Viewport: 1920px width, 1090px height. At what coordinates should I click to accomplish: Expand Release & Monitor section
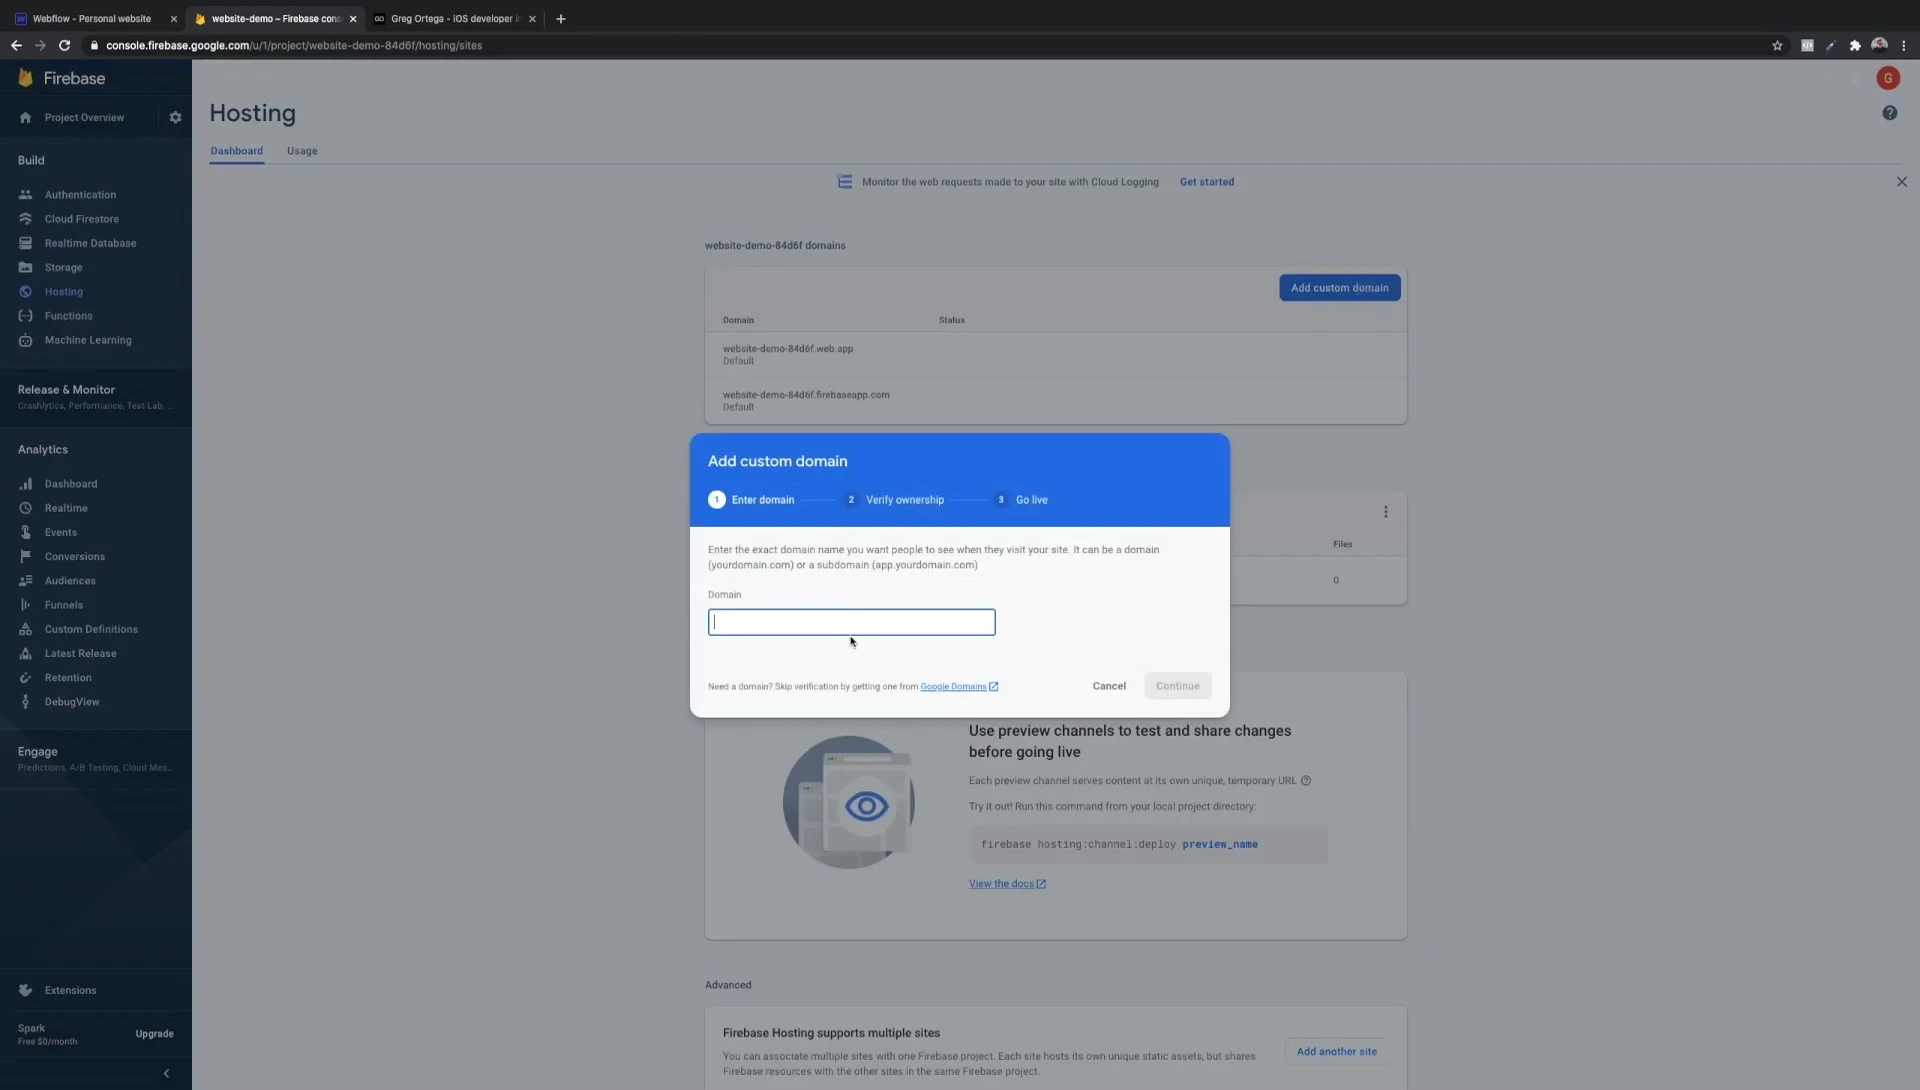point(95,396)
